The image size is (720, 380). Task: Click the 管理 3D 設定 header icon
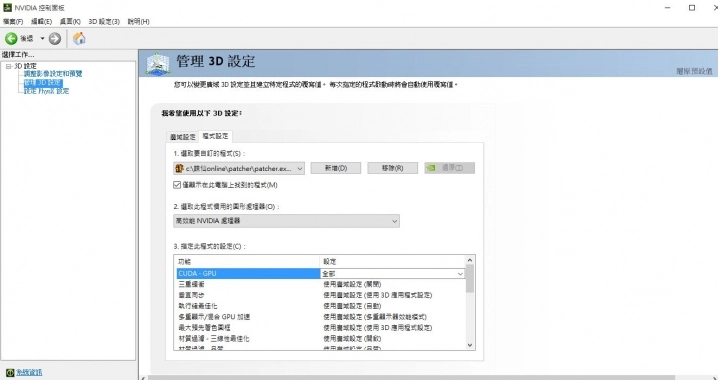[158, 64]
